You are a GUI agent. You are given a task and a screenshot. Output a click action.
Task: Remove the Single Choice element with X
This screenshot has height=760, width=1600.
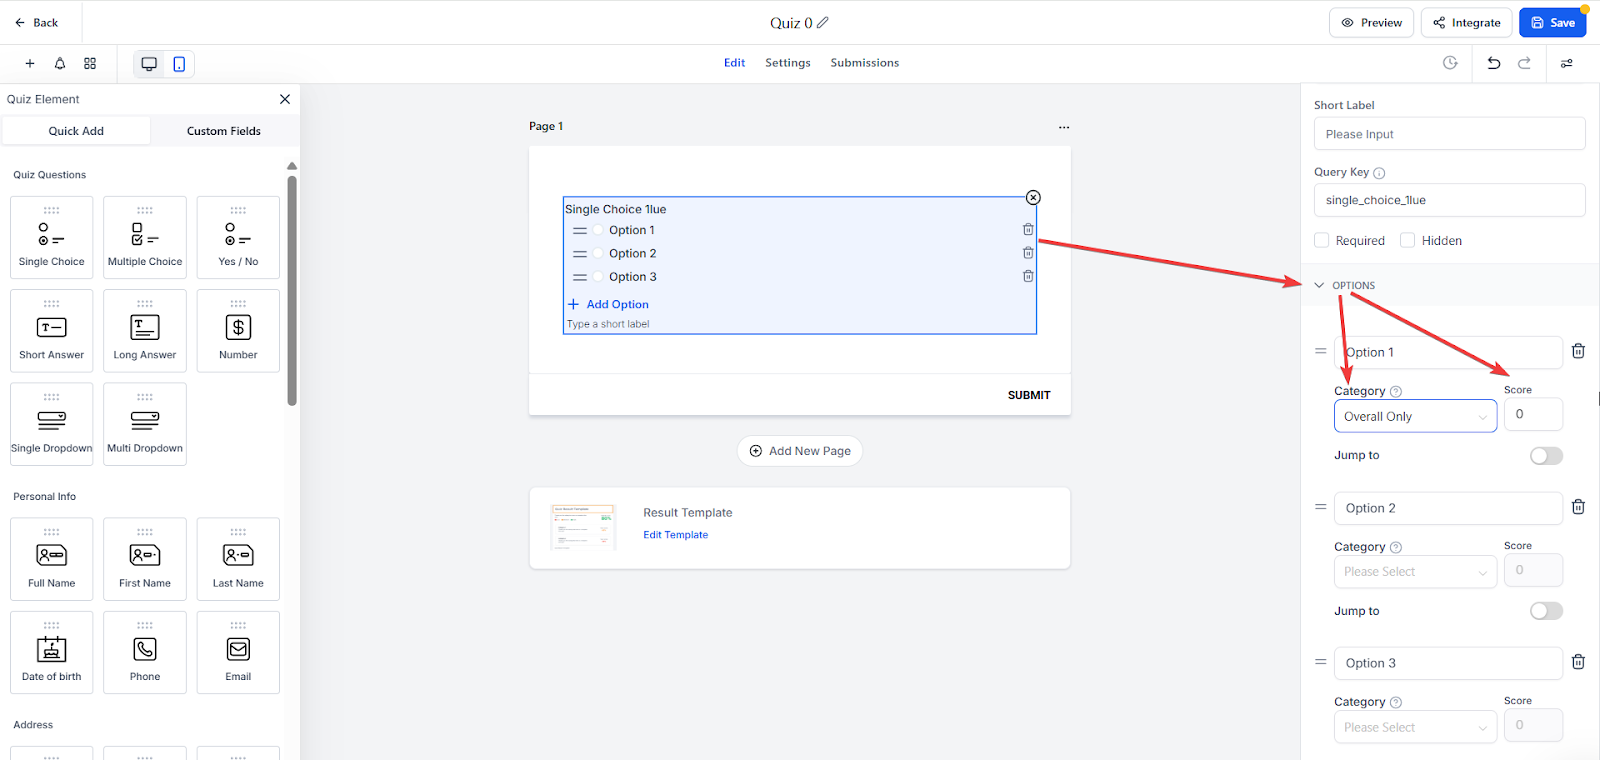coord(1033,198)
